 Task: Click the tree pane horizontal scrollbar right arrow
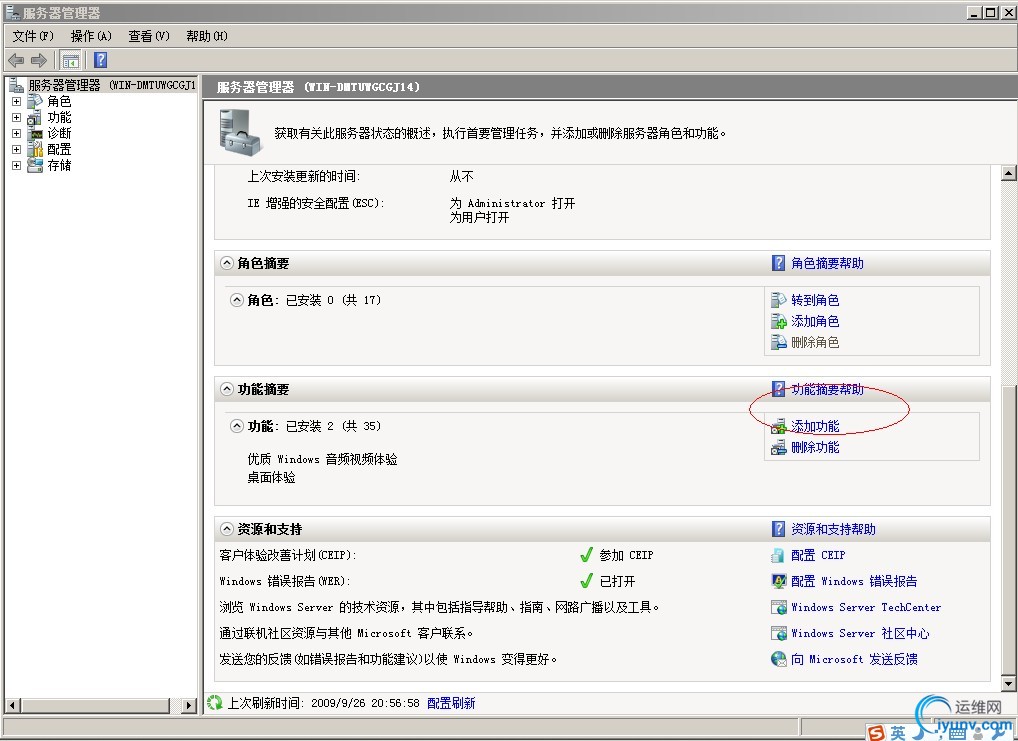point(189,705)
